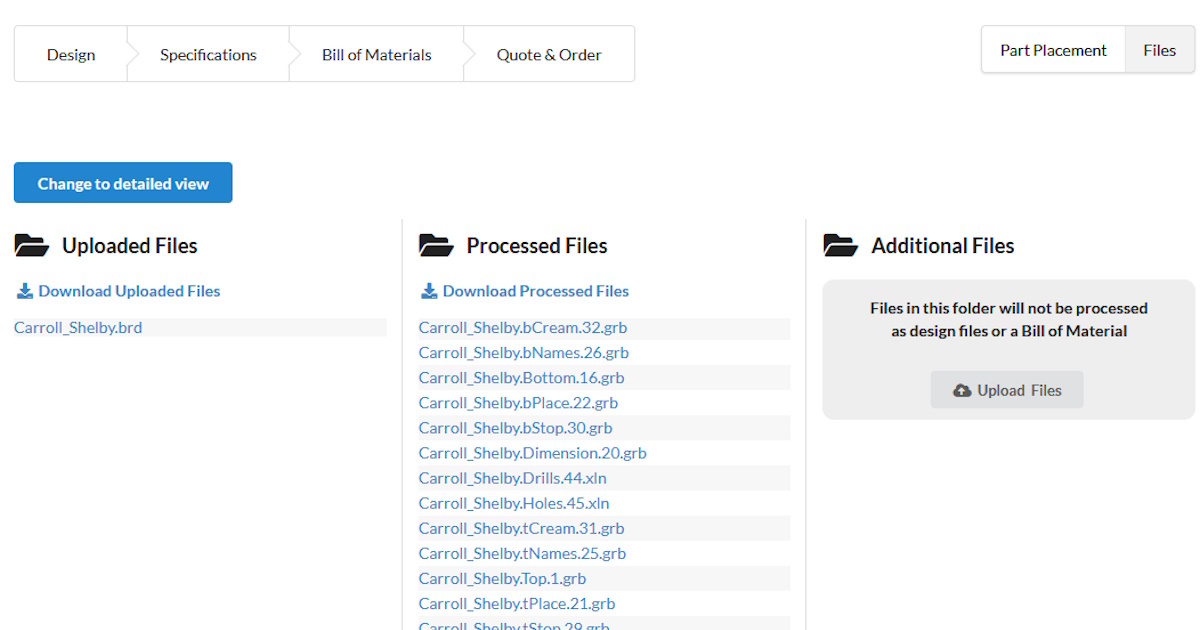This screenshot has height=630, width=1200.
Task: Select the Carroll_Shelby.Dimension.20.grb file
Action: pyautogui.click(x=532, y=452)
